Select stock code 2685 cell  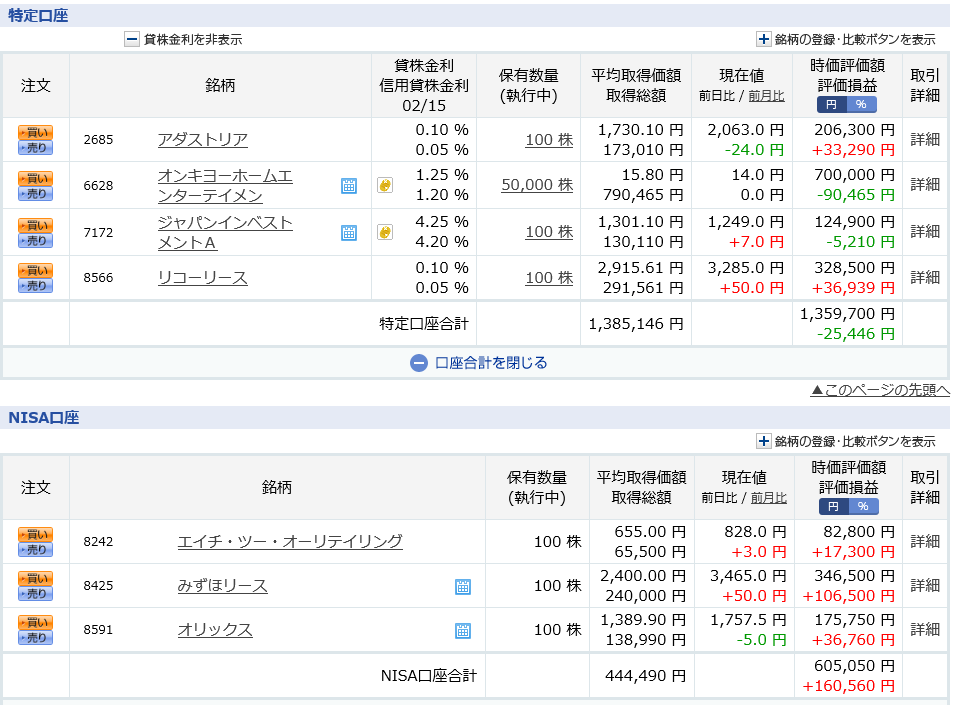click(x=99, y=139)
